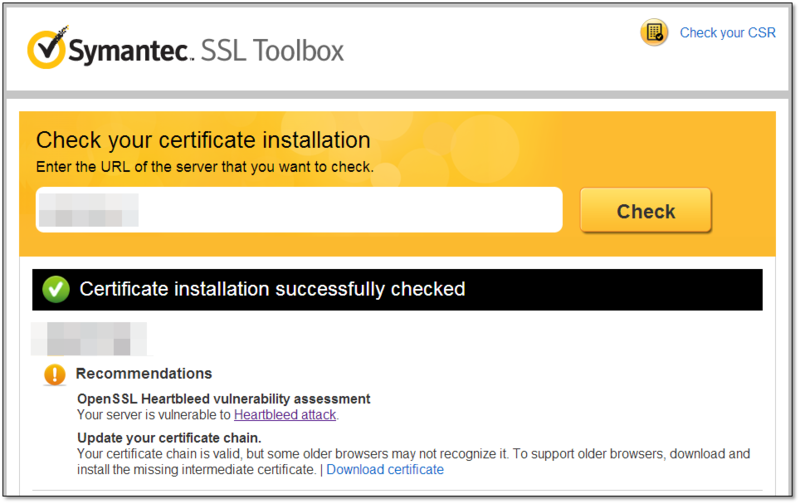Click the Download certificate link
800x504 pixels.
[x=385, y=469]
